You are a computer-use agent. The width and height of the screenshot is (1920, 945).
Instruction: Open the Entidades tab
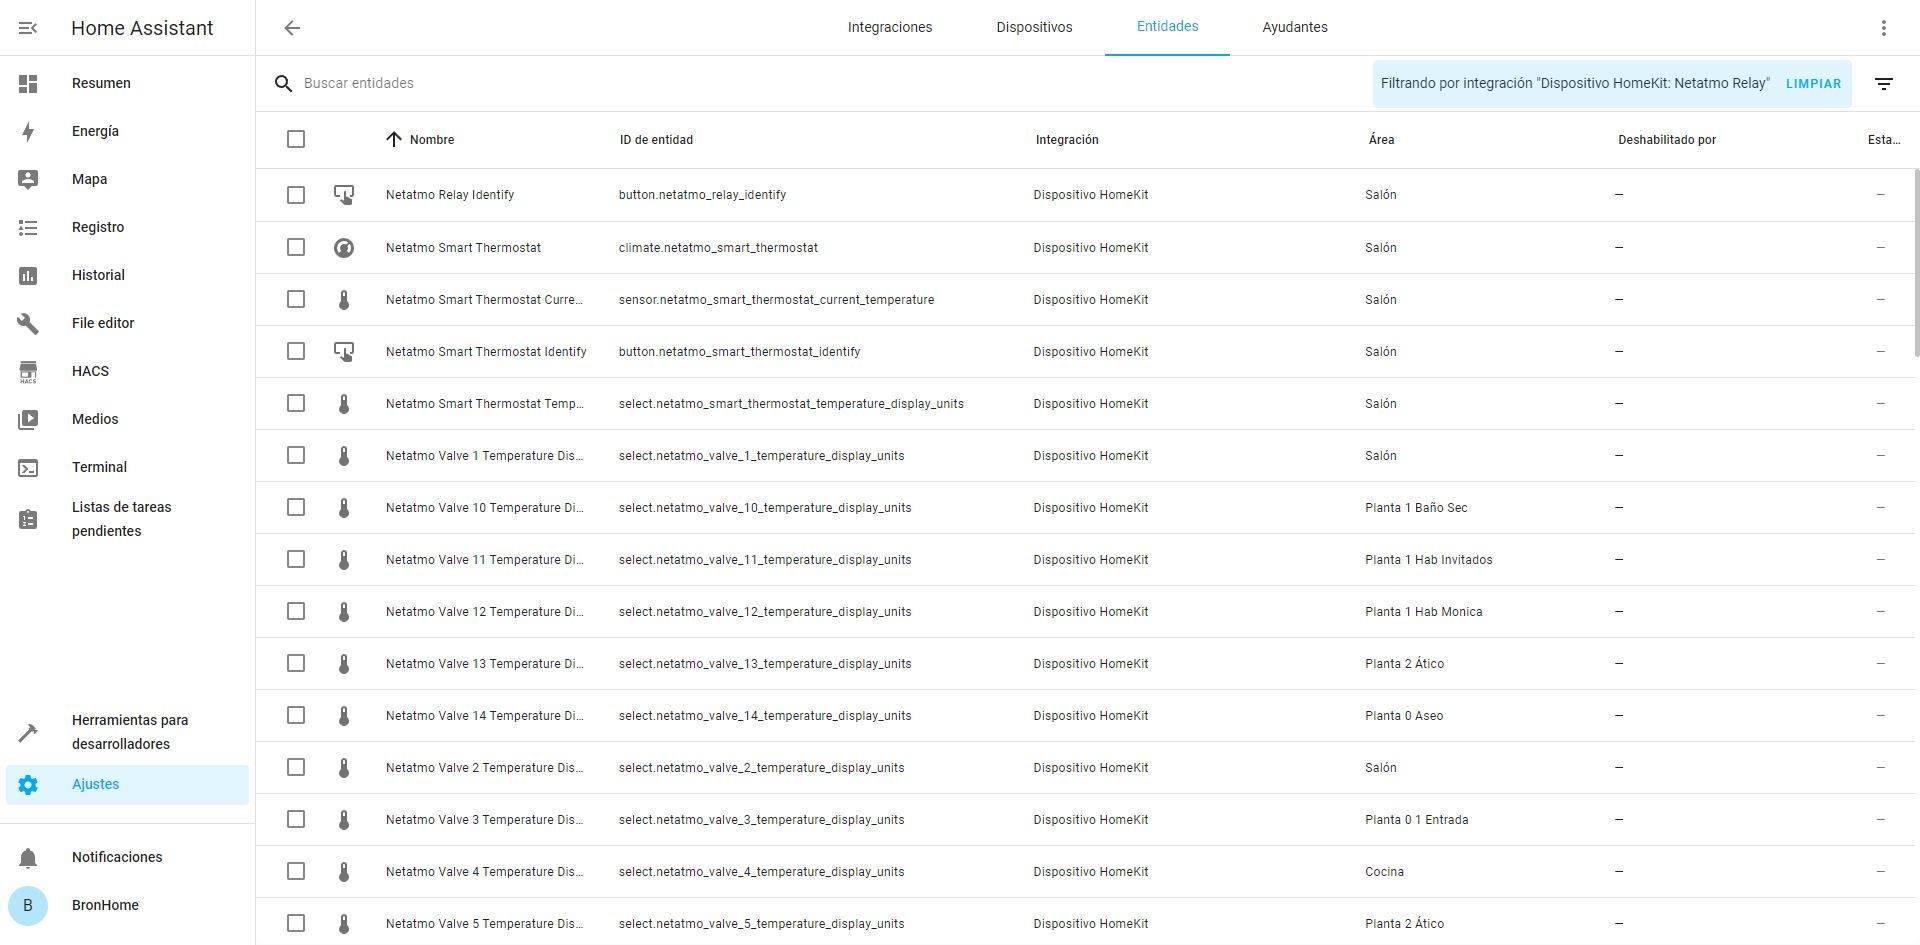[1167, 27]
